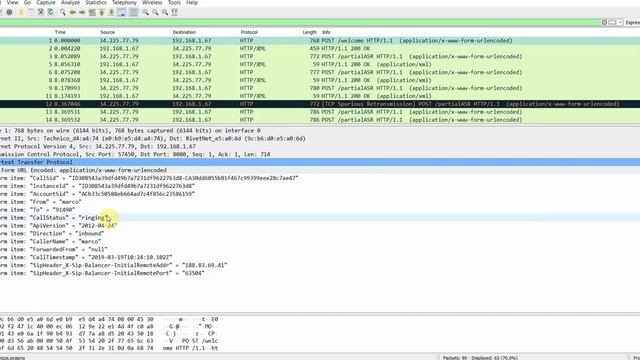Screen dimensions: 640x360
Task: Select the CallSid form item
Action: (x=320, y=178)
